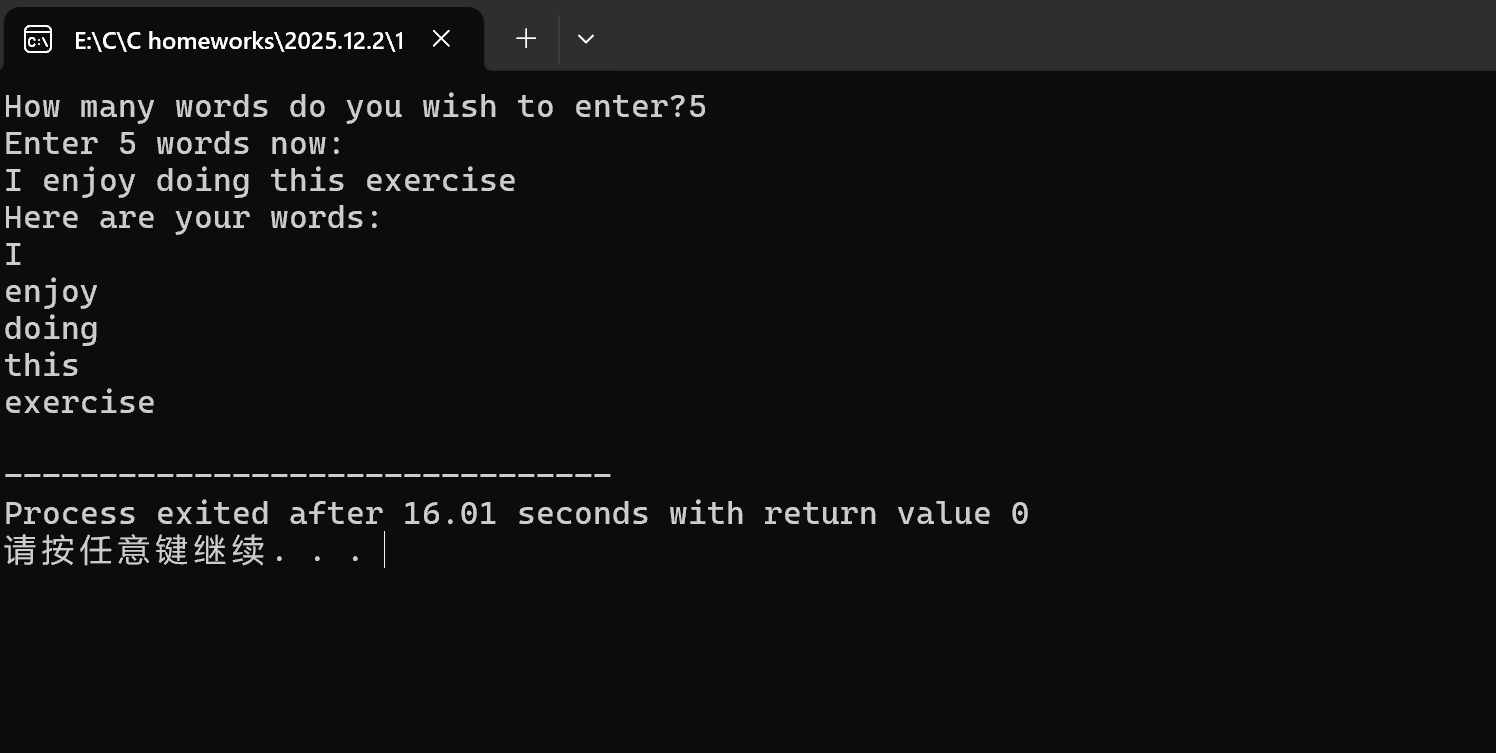Open a new tab with plus button
1496x753 pixels.
[x=526, y=39]
